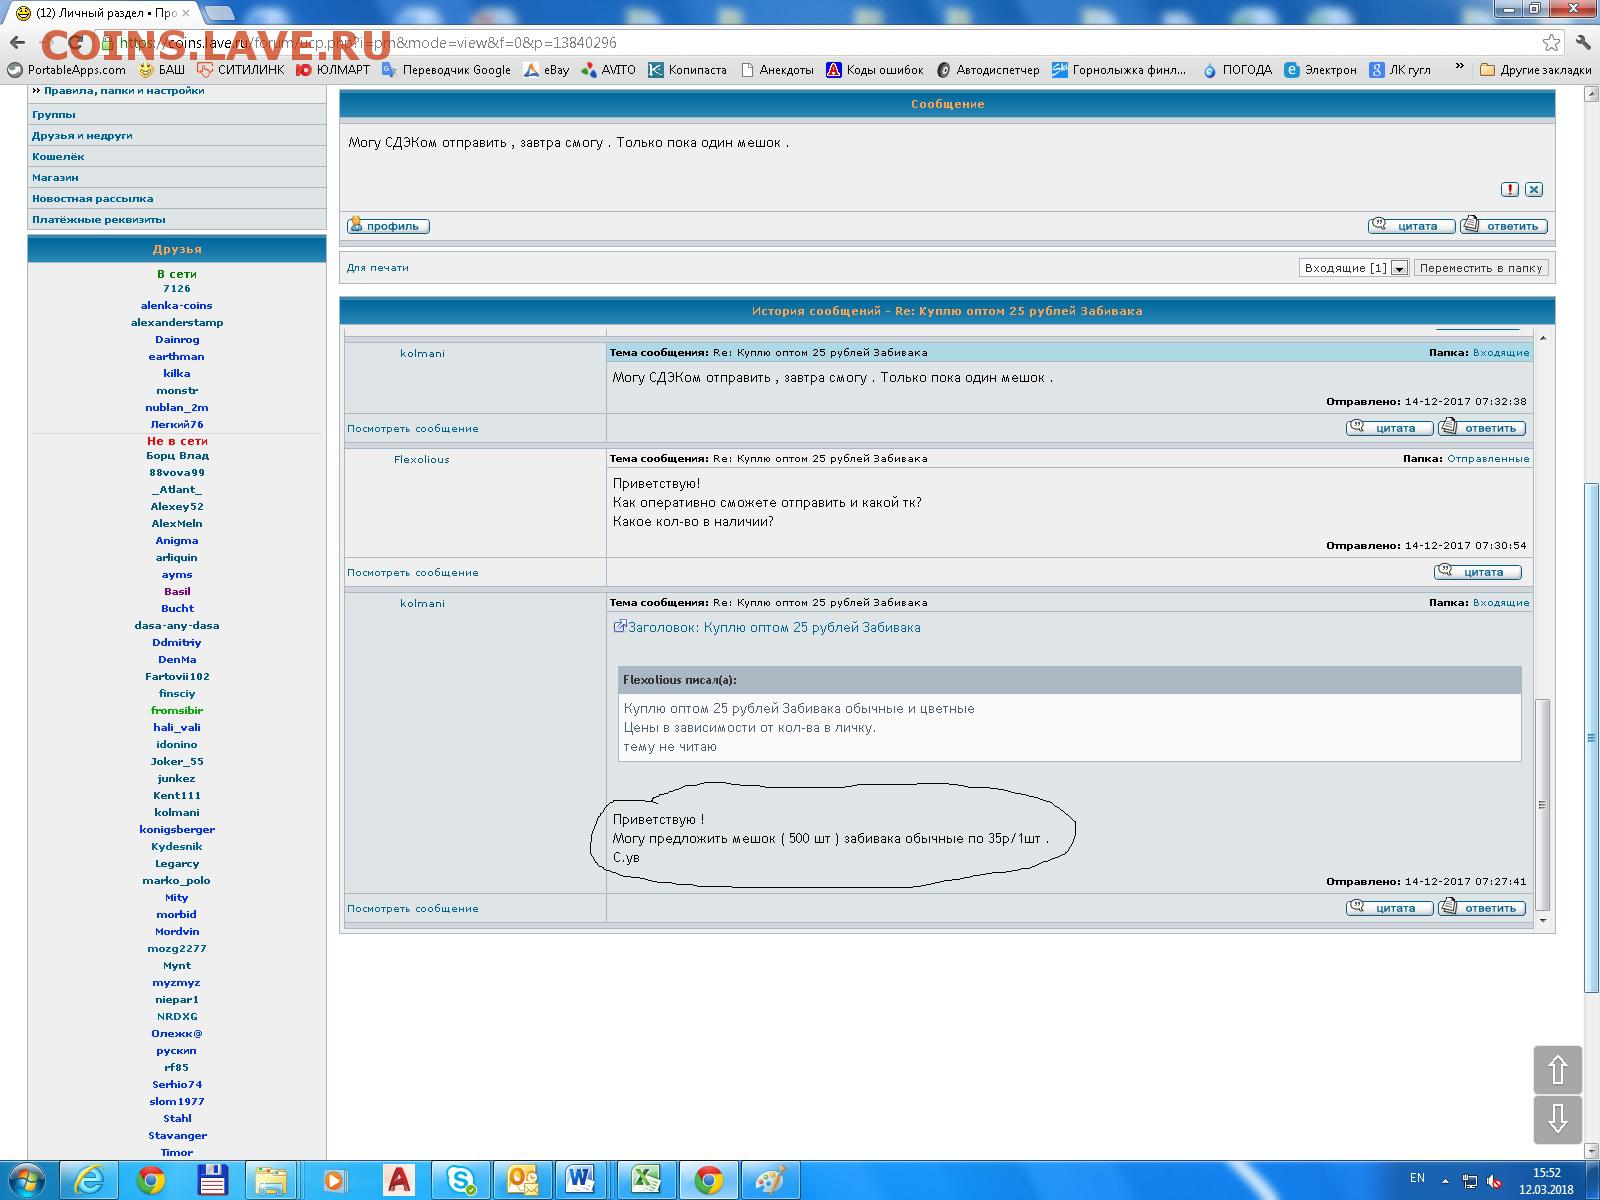Viewport: 1600px width, 1200px height.
Task: Bookmark the page with the star icon
Action: pyautogui.click(x=1551, y=42)
